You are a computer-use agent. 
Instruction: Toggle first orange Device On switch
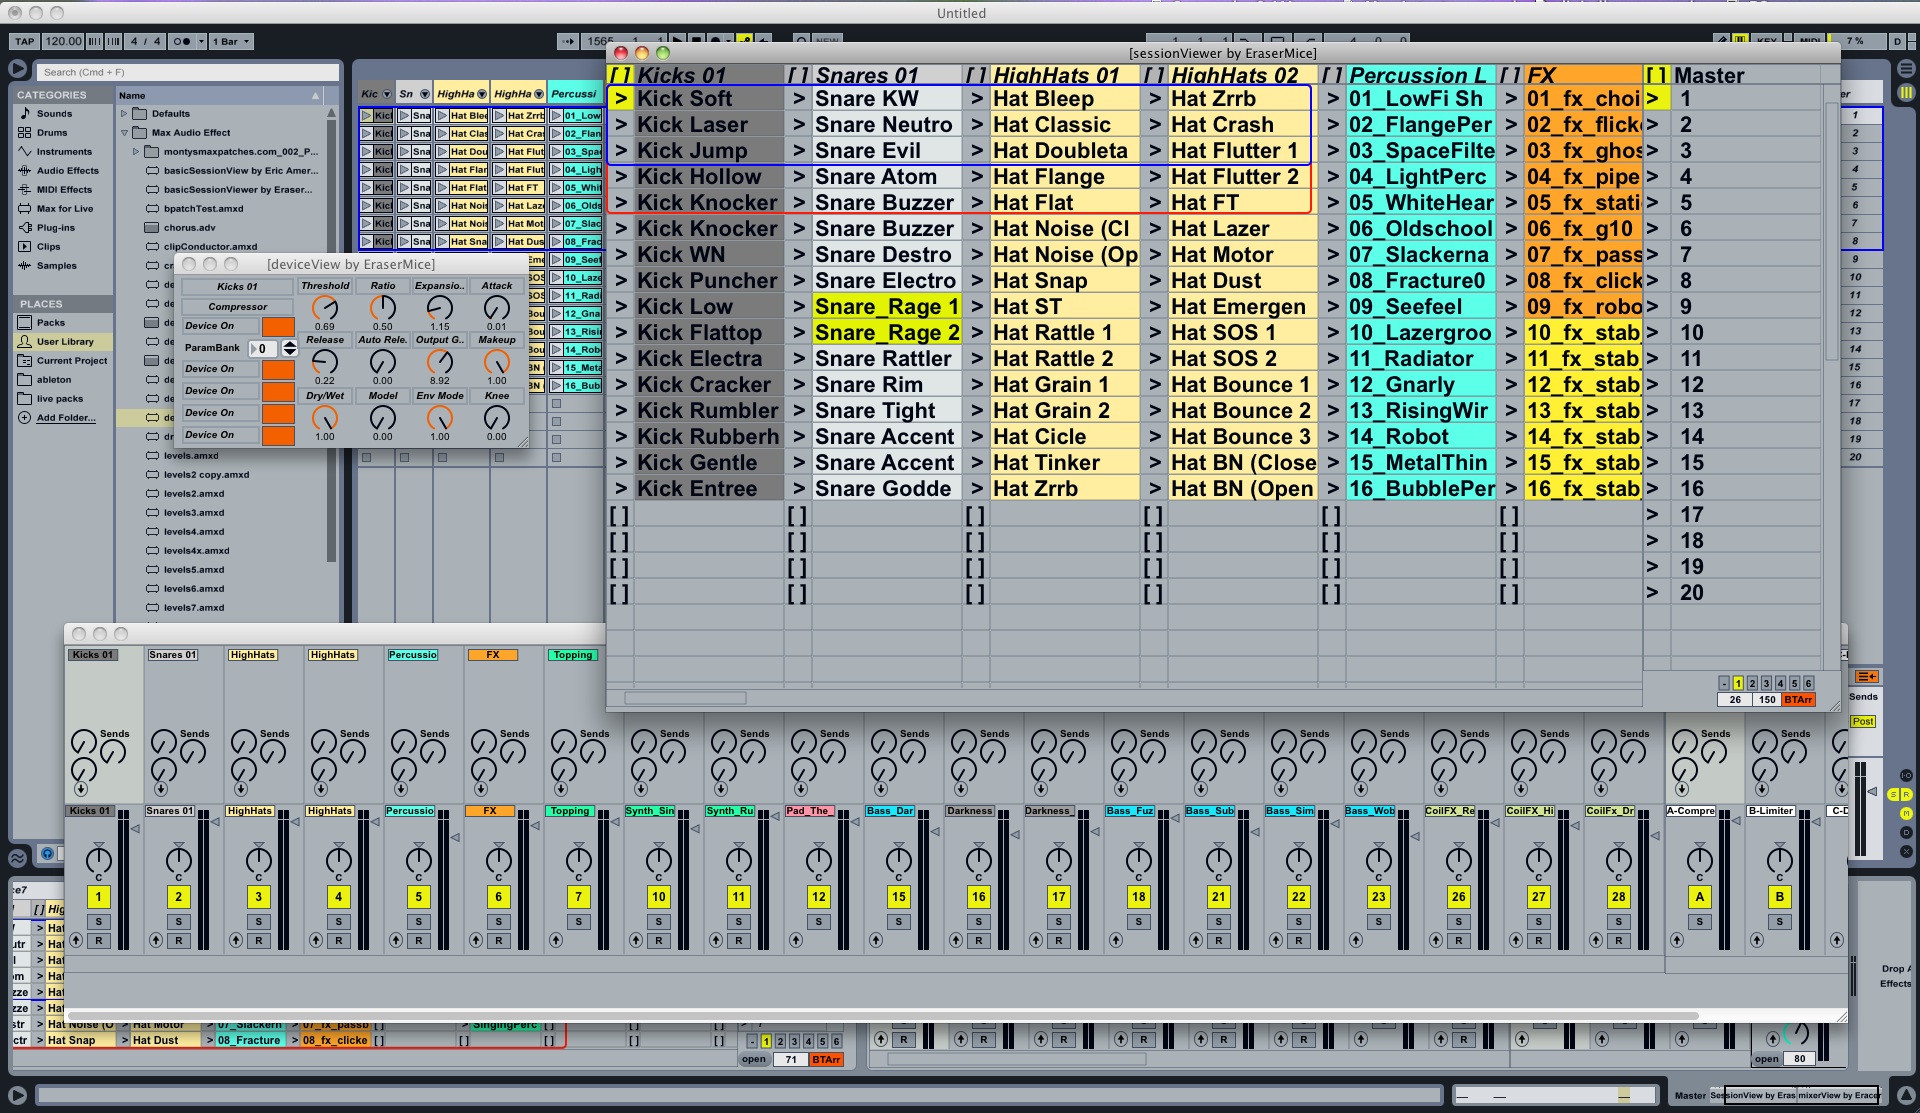278,326
